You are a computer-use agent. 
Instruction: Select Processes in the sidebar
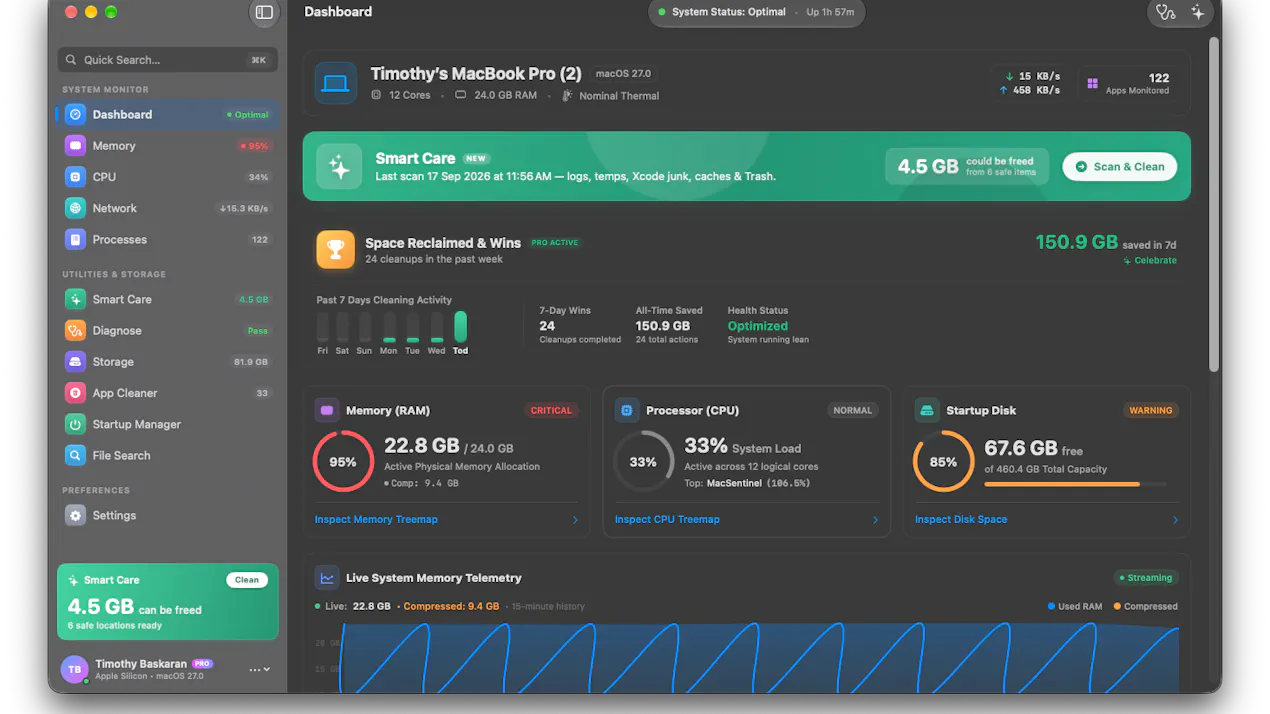click(167, 240)
